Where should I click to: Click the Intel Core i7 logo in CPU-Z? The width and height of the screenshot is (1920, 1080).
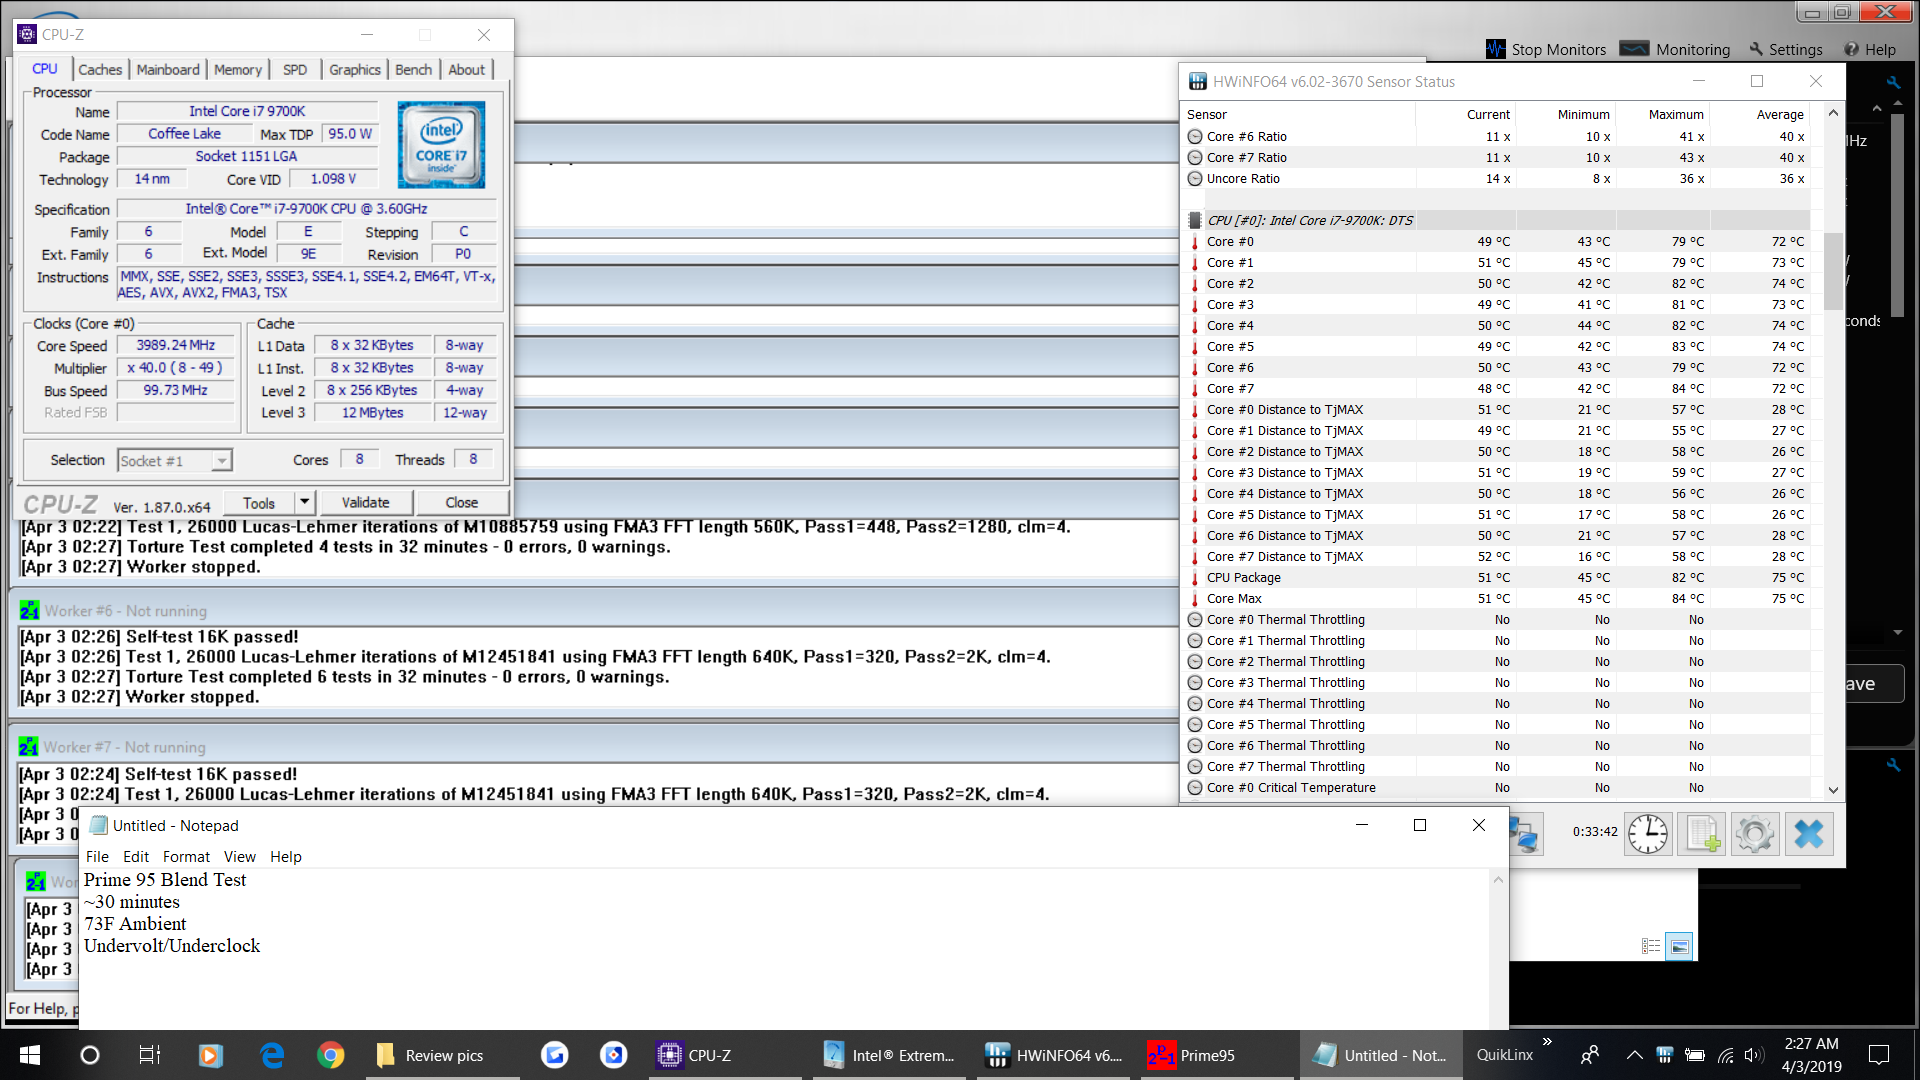pos(441,145)
